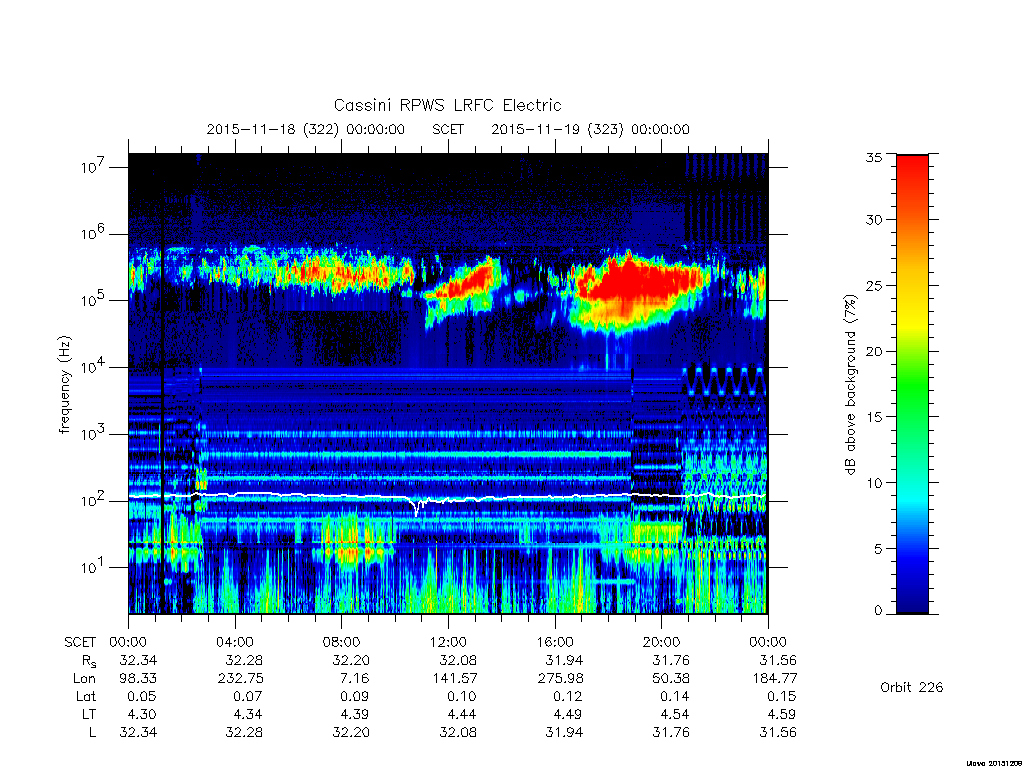Click the Lat value 0.15

(x=782, y=697)
